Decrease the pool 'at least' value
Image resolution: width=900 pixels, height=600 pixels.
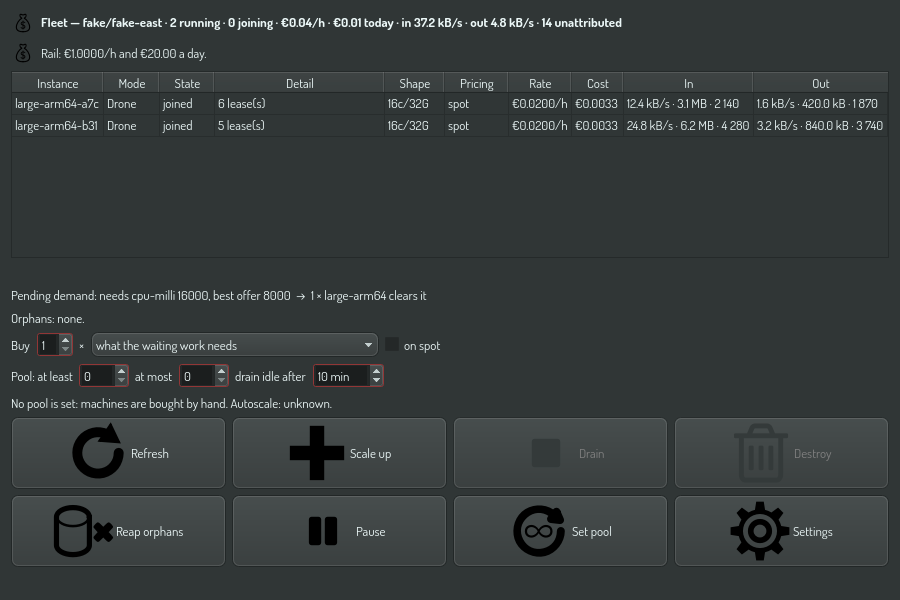(121, 381)
